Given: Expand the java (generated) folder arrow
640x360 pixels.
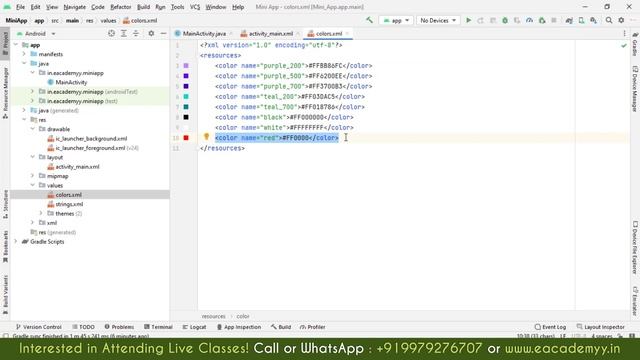Looking at the screenshot, I should [24, 110].
